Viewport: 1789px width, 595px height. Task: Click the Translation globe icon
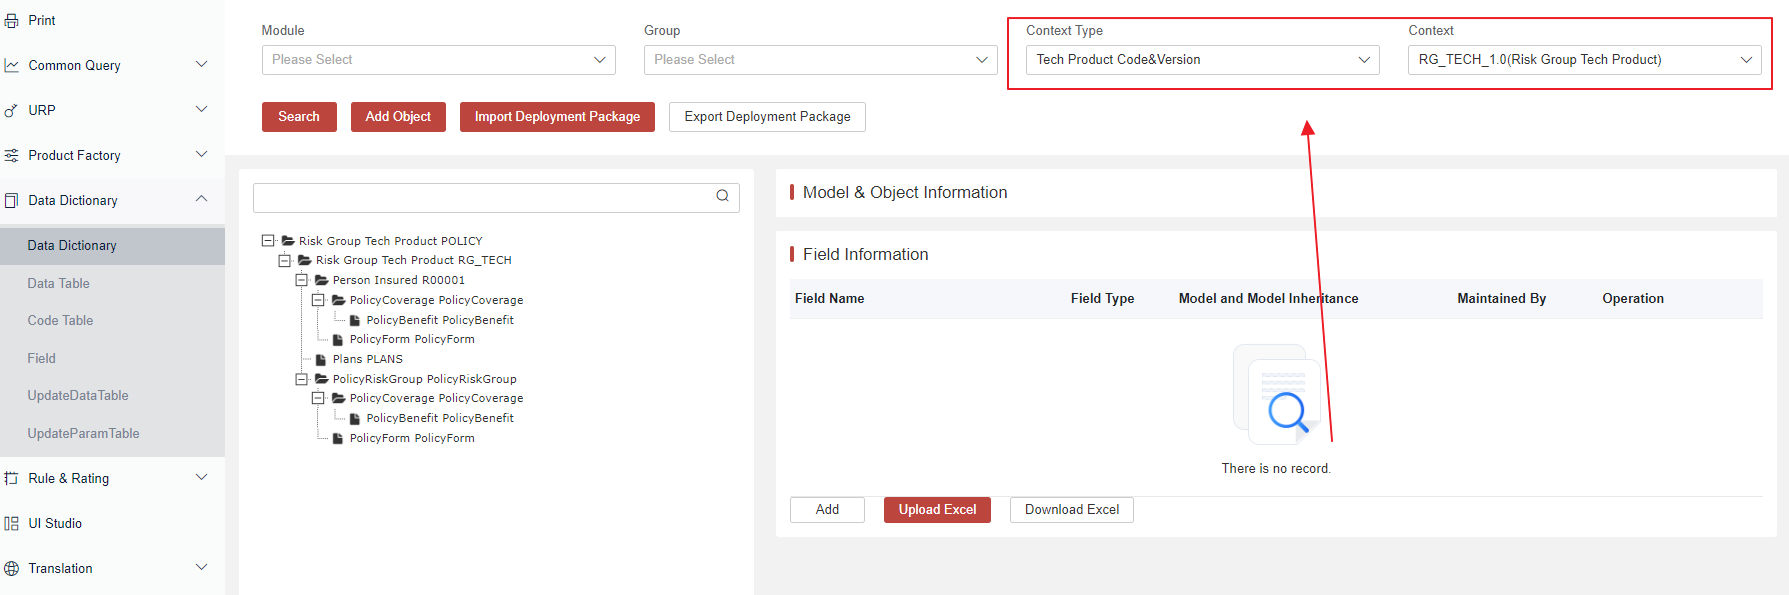(x=12, y=568)
